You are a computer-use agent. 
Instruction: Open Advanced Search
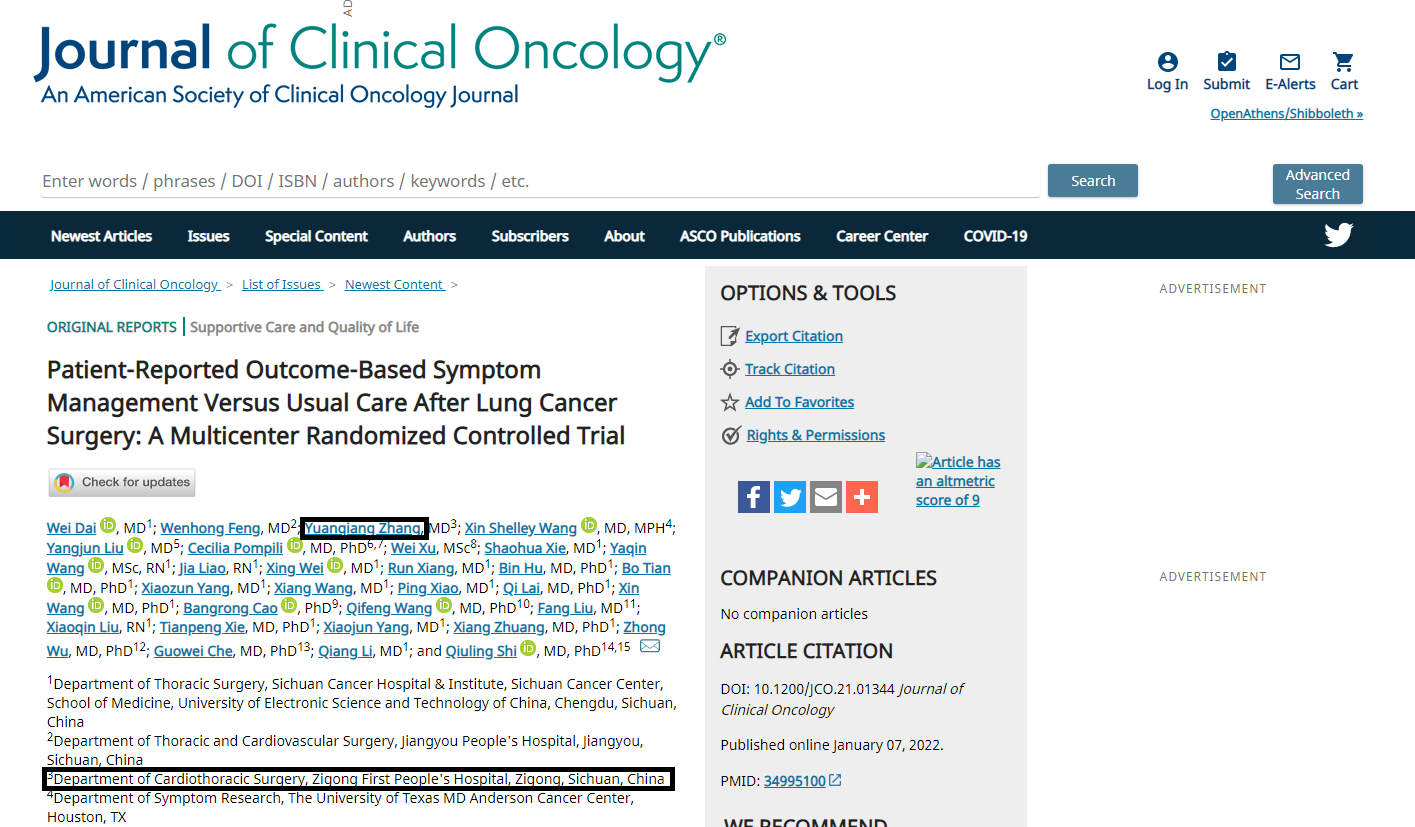click(1317, 184)
